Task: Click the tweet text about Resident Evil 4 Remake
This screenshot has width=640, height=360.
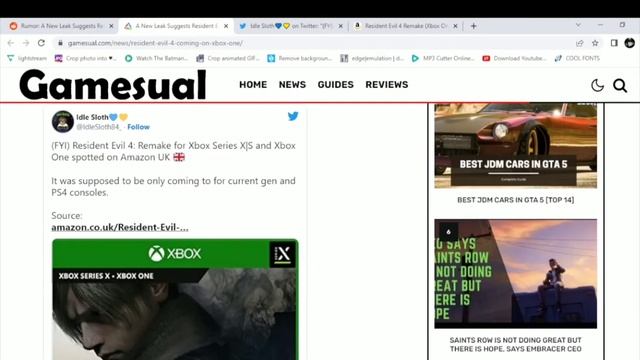Action: click(173, 151)
